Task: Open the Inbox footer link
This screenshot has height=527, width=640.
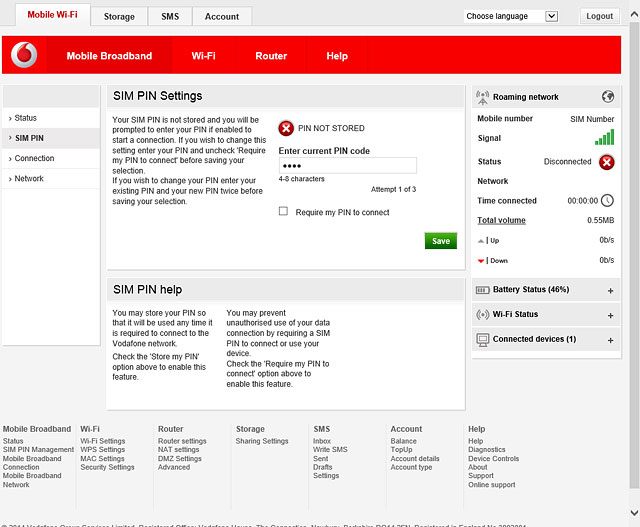Action: click(x=322, y=441)
